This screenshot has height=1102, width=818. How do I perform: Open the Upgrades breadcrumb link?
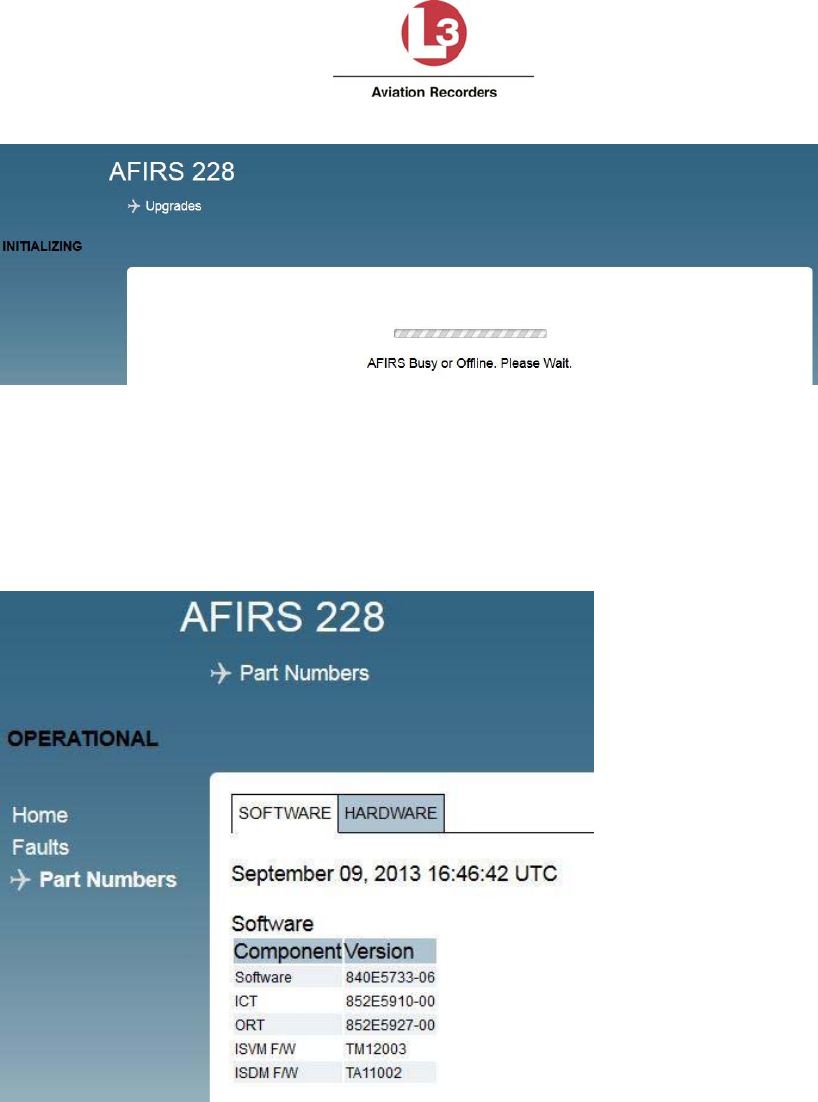(173, 206)
